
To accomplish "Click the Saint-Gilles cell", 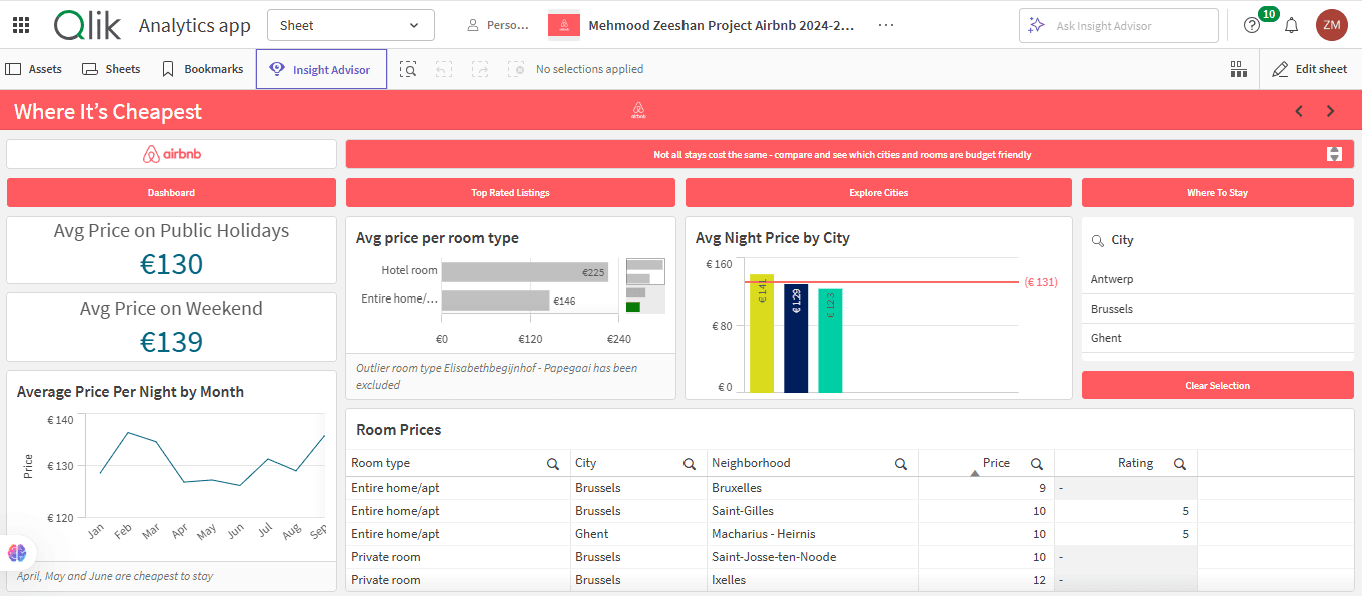I will [813, 511].
